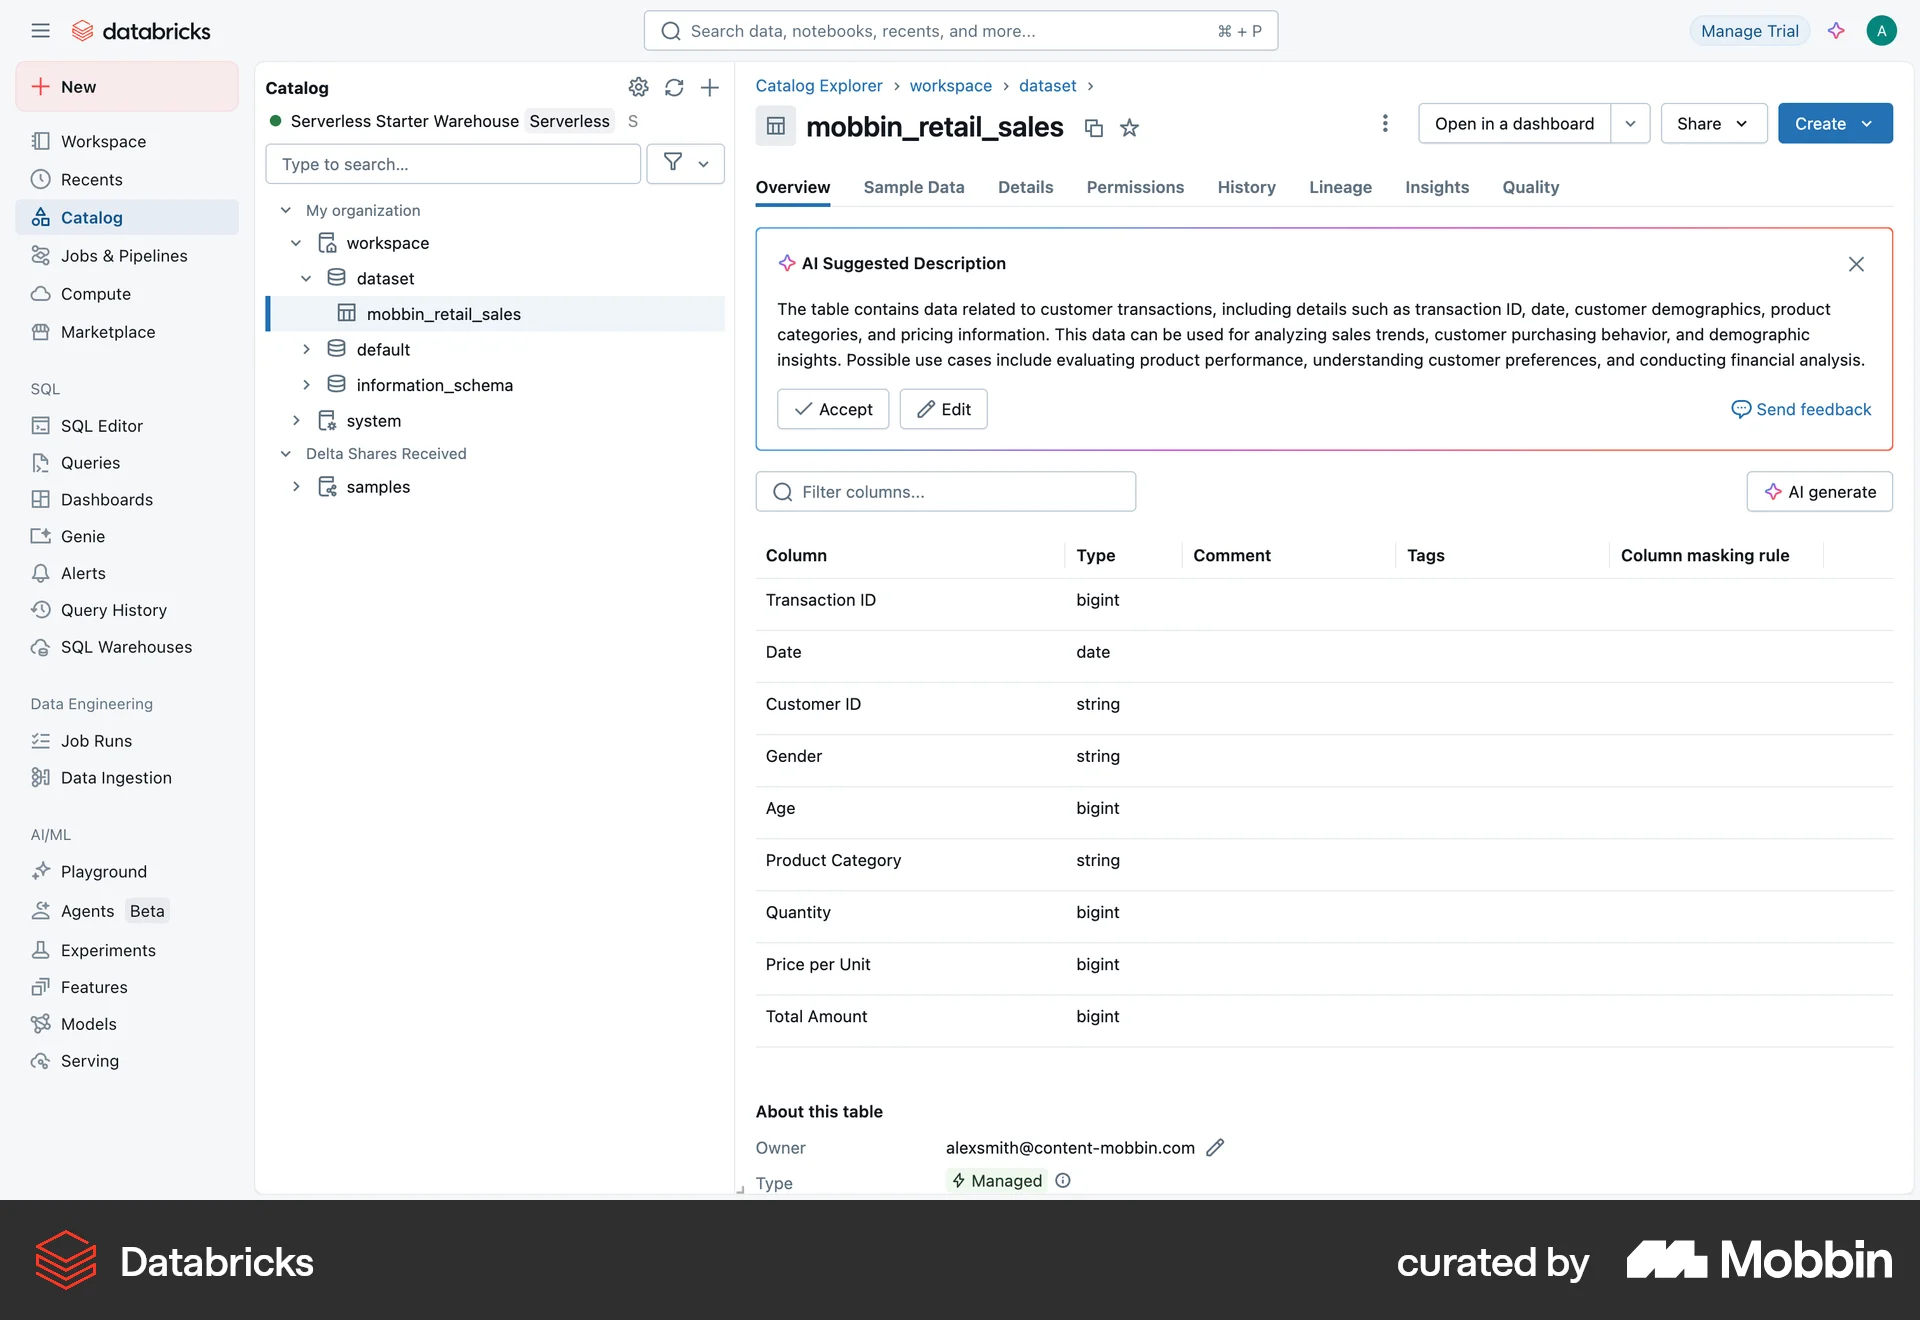Edit the table owner email
The width and height of the screenshot is (1920, 1320).
point(1216,1147)
